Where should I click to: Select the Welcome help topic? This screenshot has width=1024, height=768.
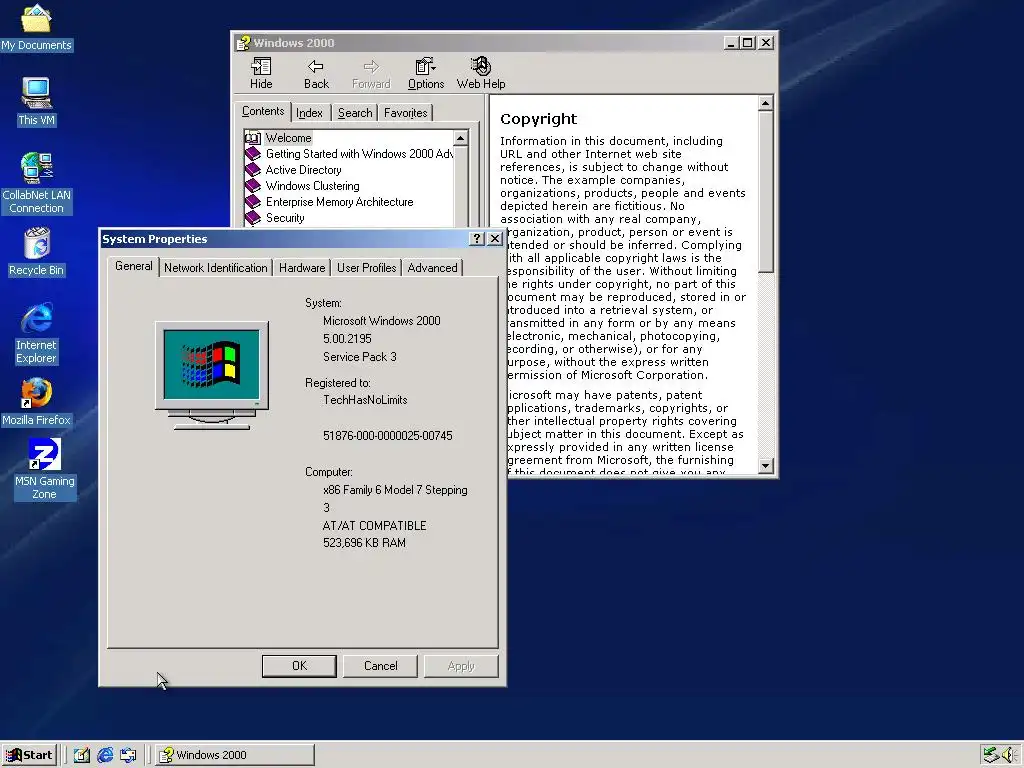pos(288,138)
